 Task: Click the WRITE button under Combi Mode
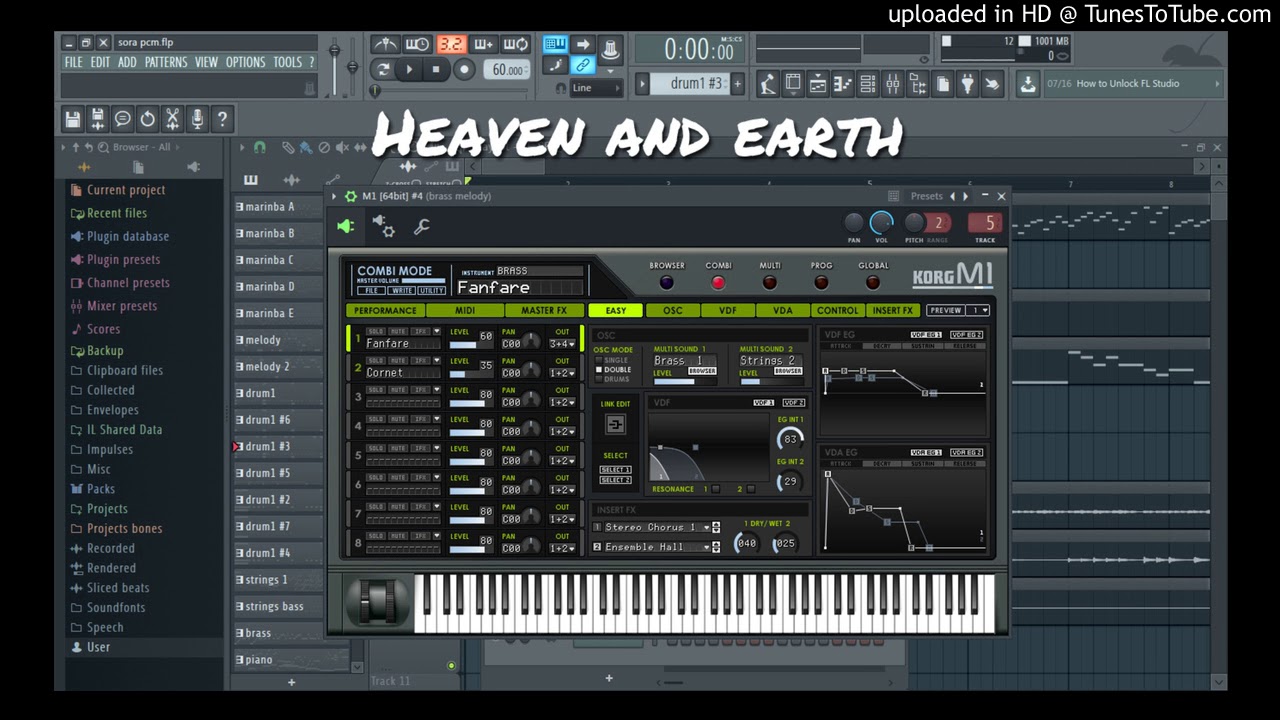click(401, 290)
